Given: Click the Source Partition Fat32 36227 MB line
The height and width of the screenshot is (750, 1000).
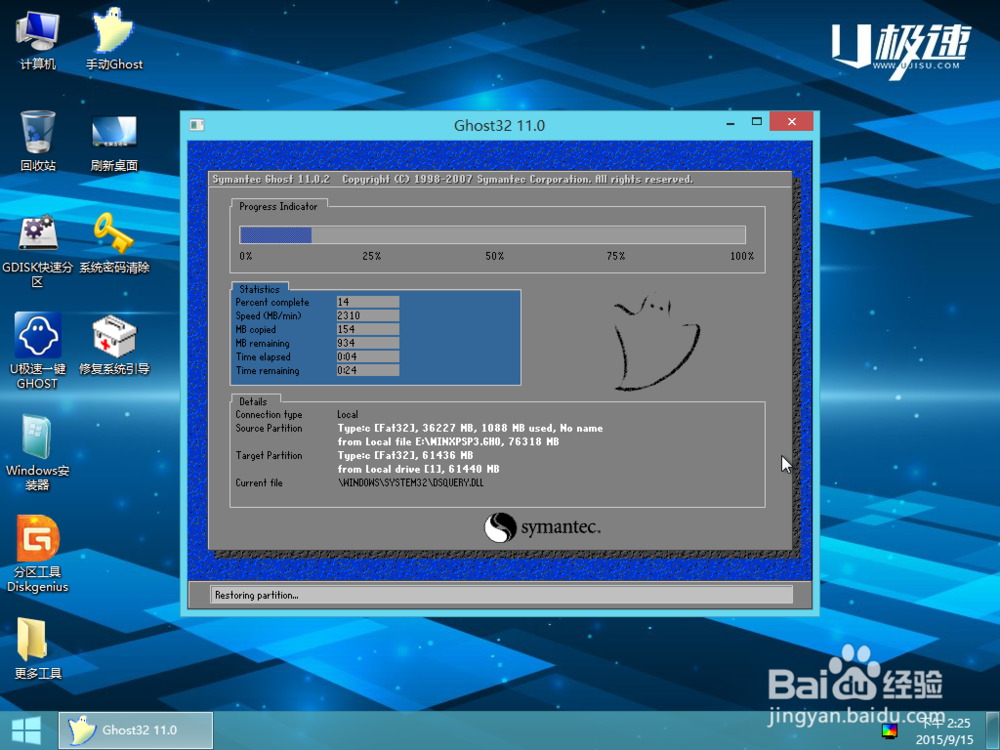Looking at the screenshot, I should click(x=470, y=429).
